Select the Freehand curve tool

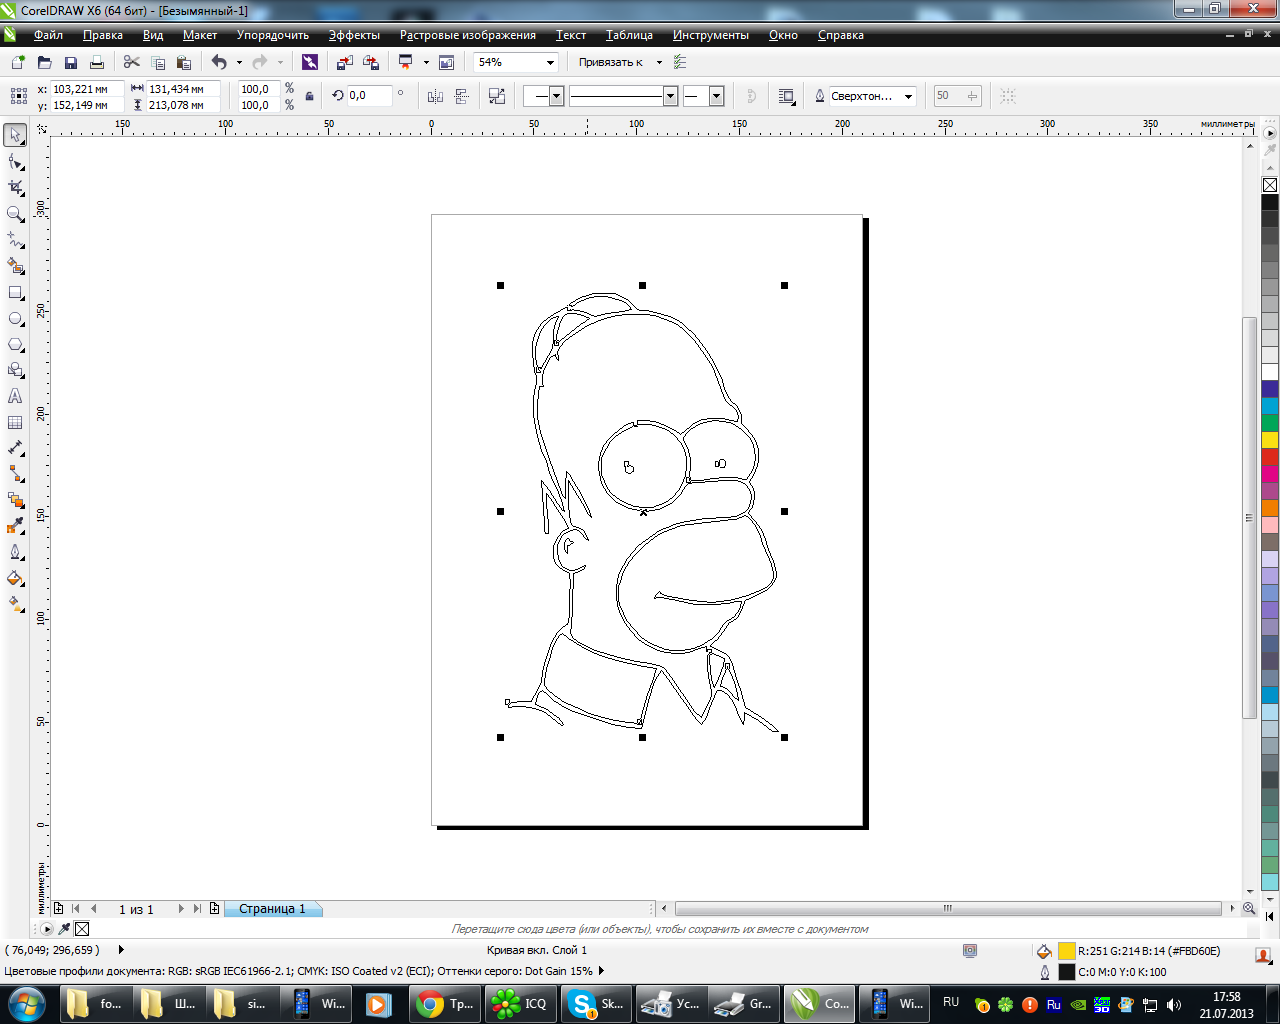(x=15, y=240)
